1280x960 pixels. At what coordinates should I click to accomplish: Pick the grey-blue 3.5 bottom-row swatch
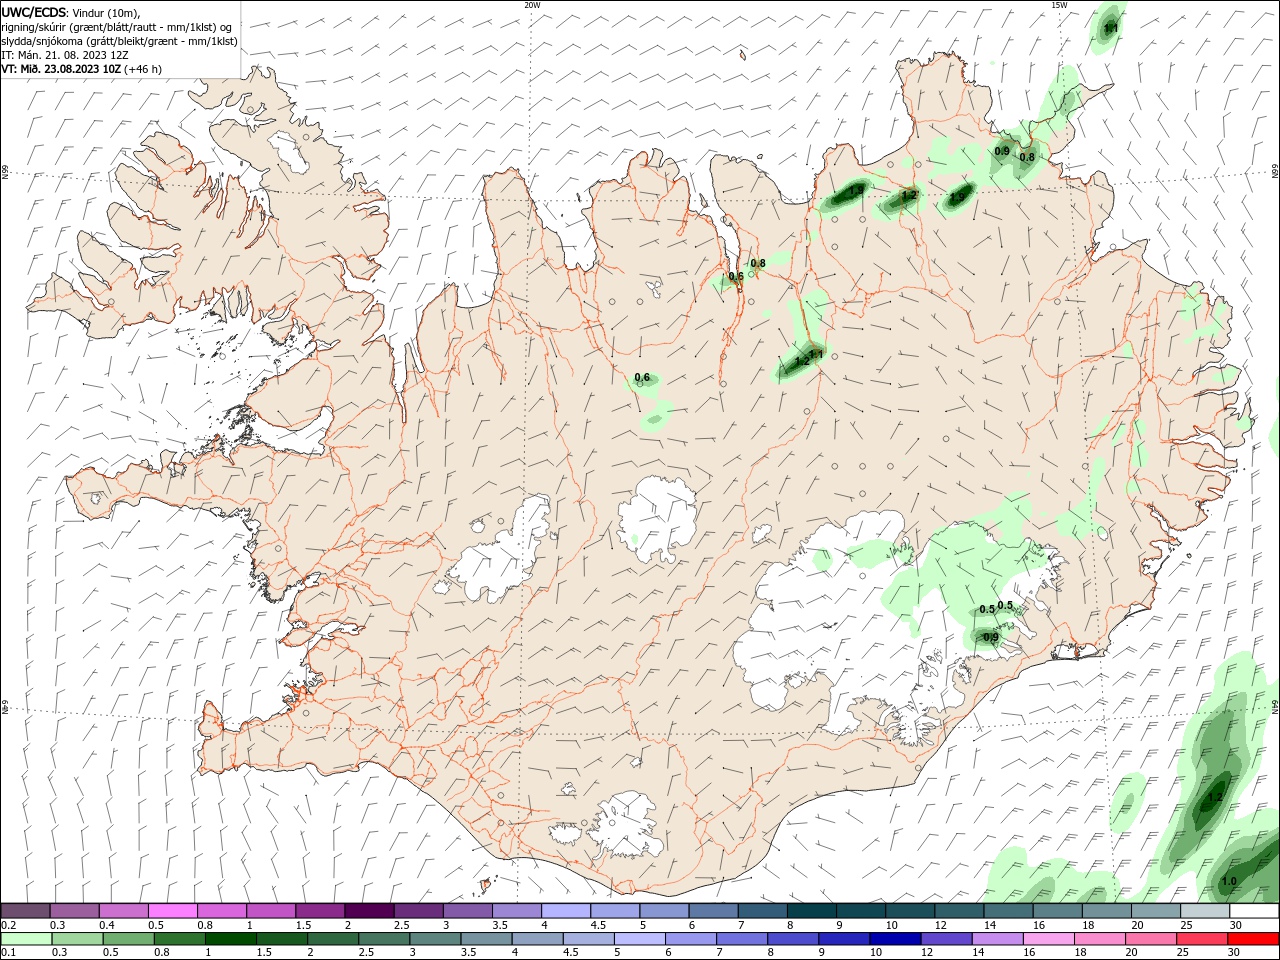pyautogui.click(x=486, y=939)
